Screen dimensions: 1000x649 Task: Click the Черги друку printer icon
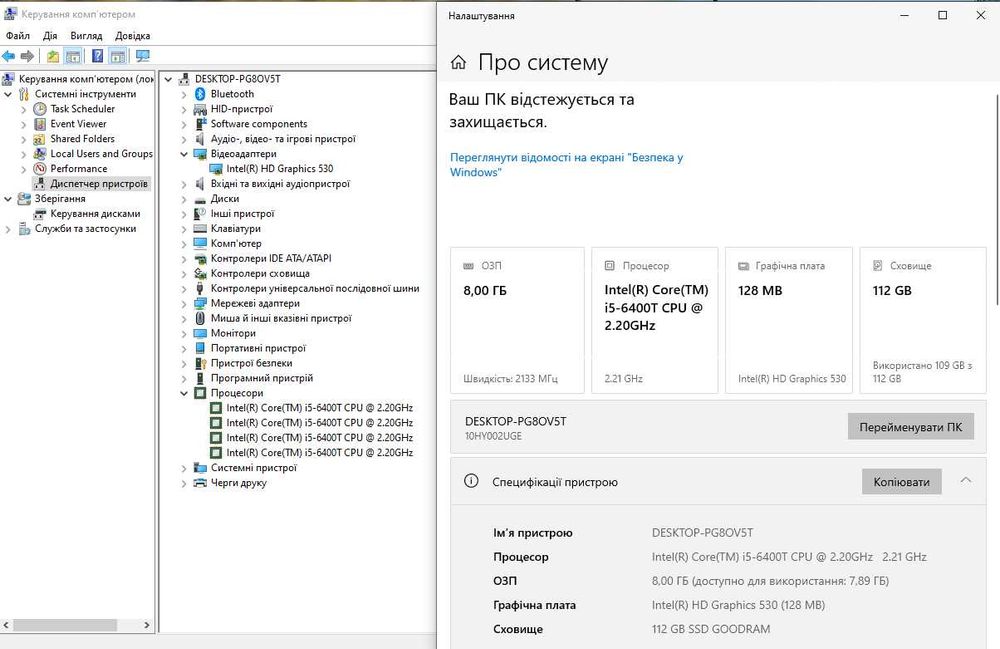[x=200, y=483]
